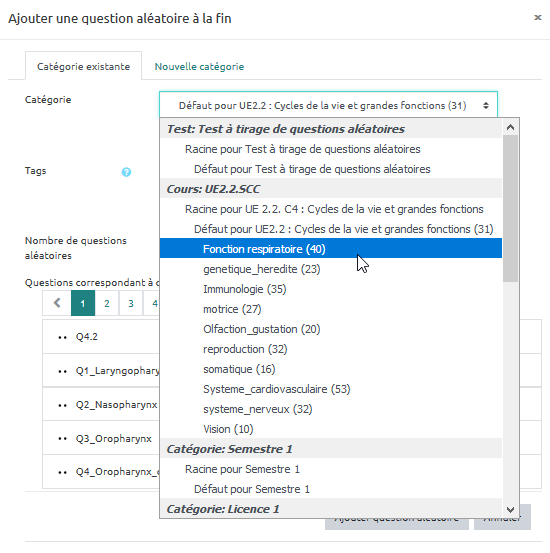Go to previous page using left chevron

point(57,303)
